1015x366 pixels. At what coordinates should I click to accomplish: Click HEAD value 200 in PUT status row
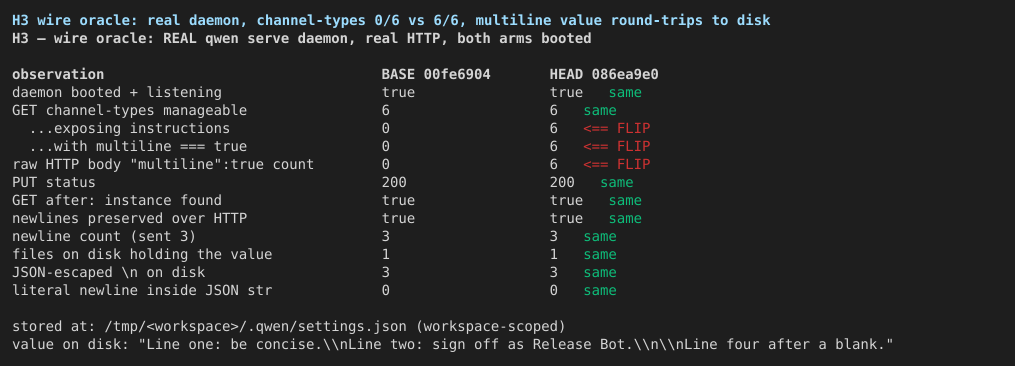(562, 183)
